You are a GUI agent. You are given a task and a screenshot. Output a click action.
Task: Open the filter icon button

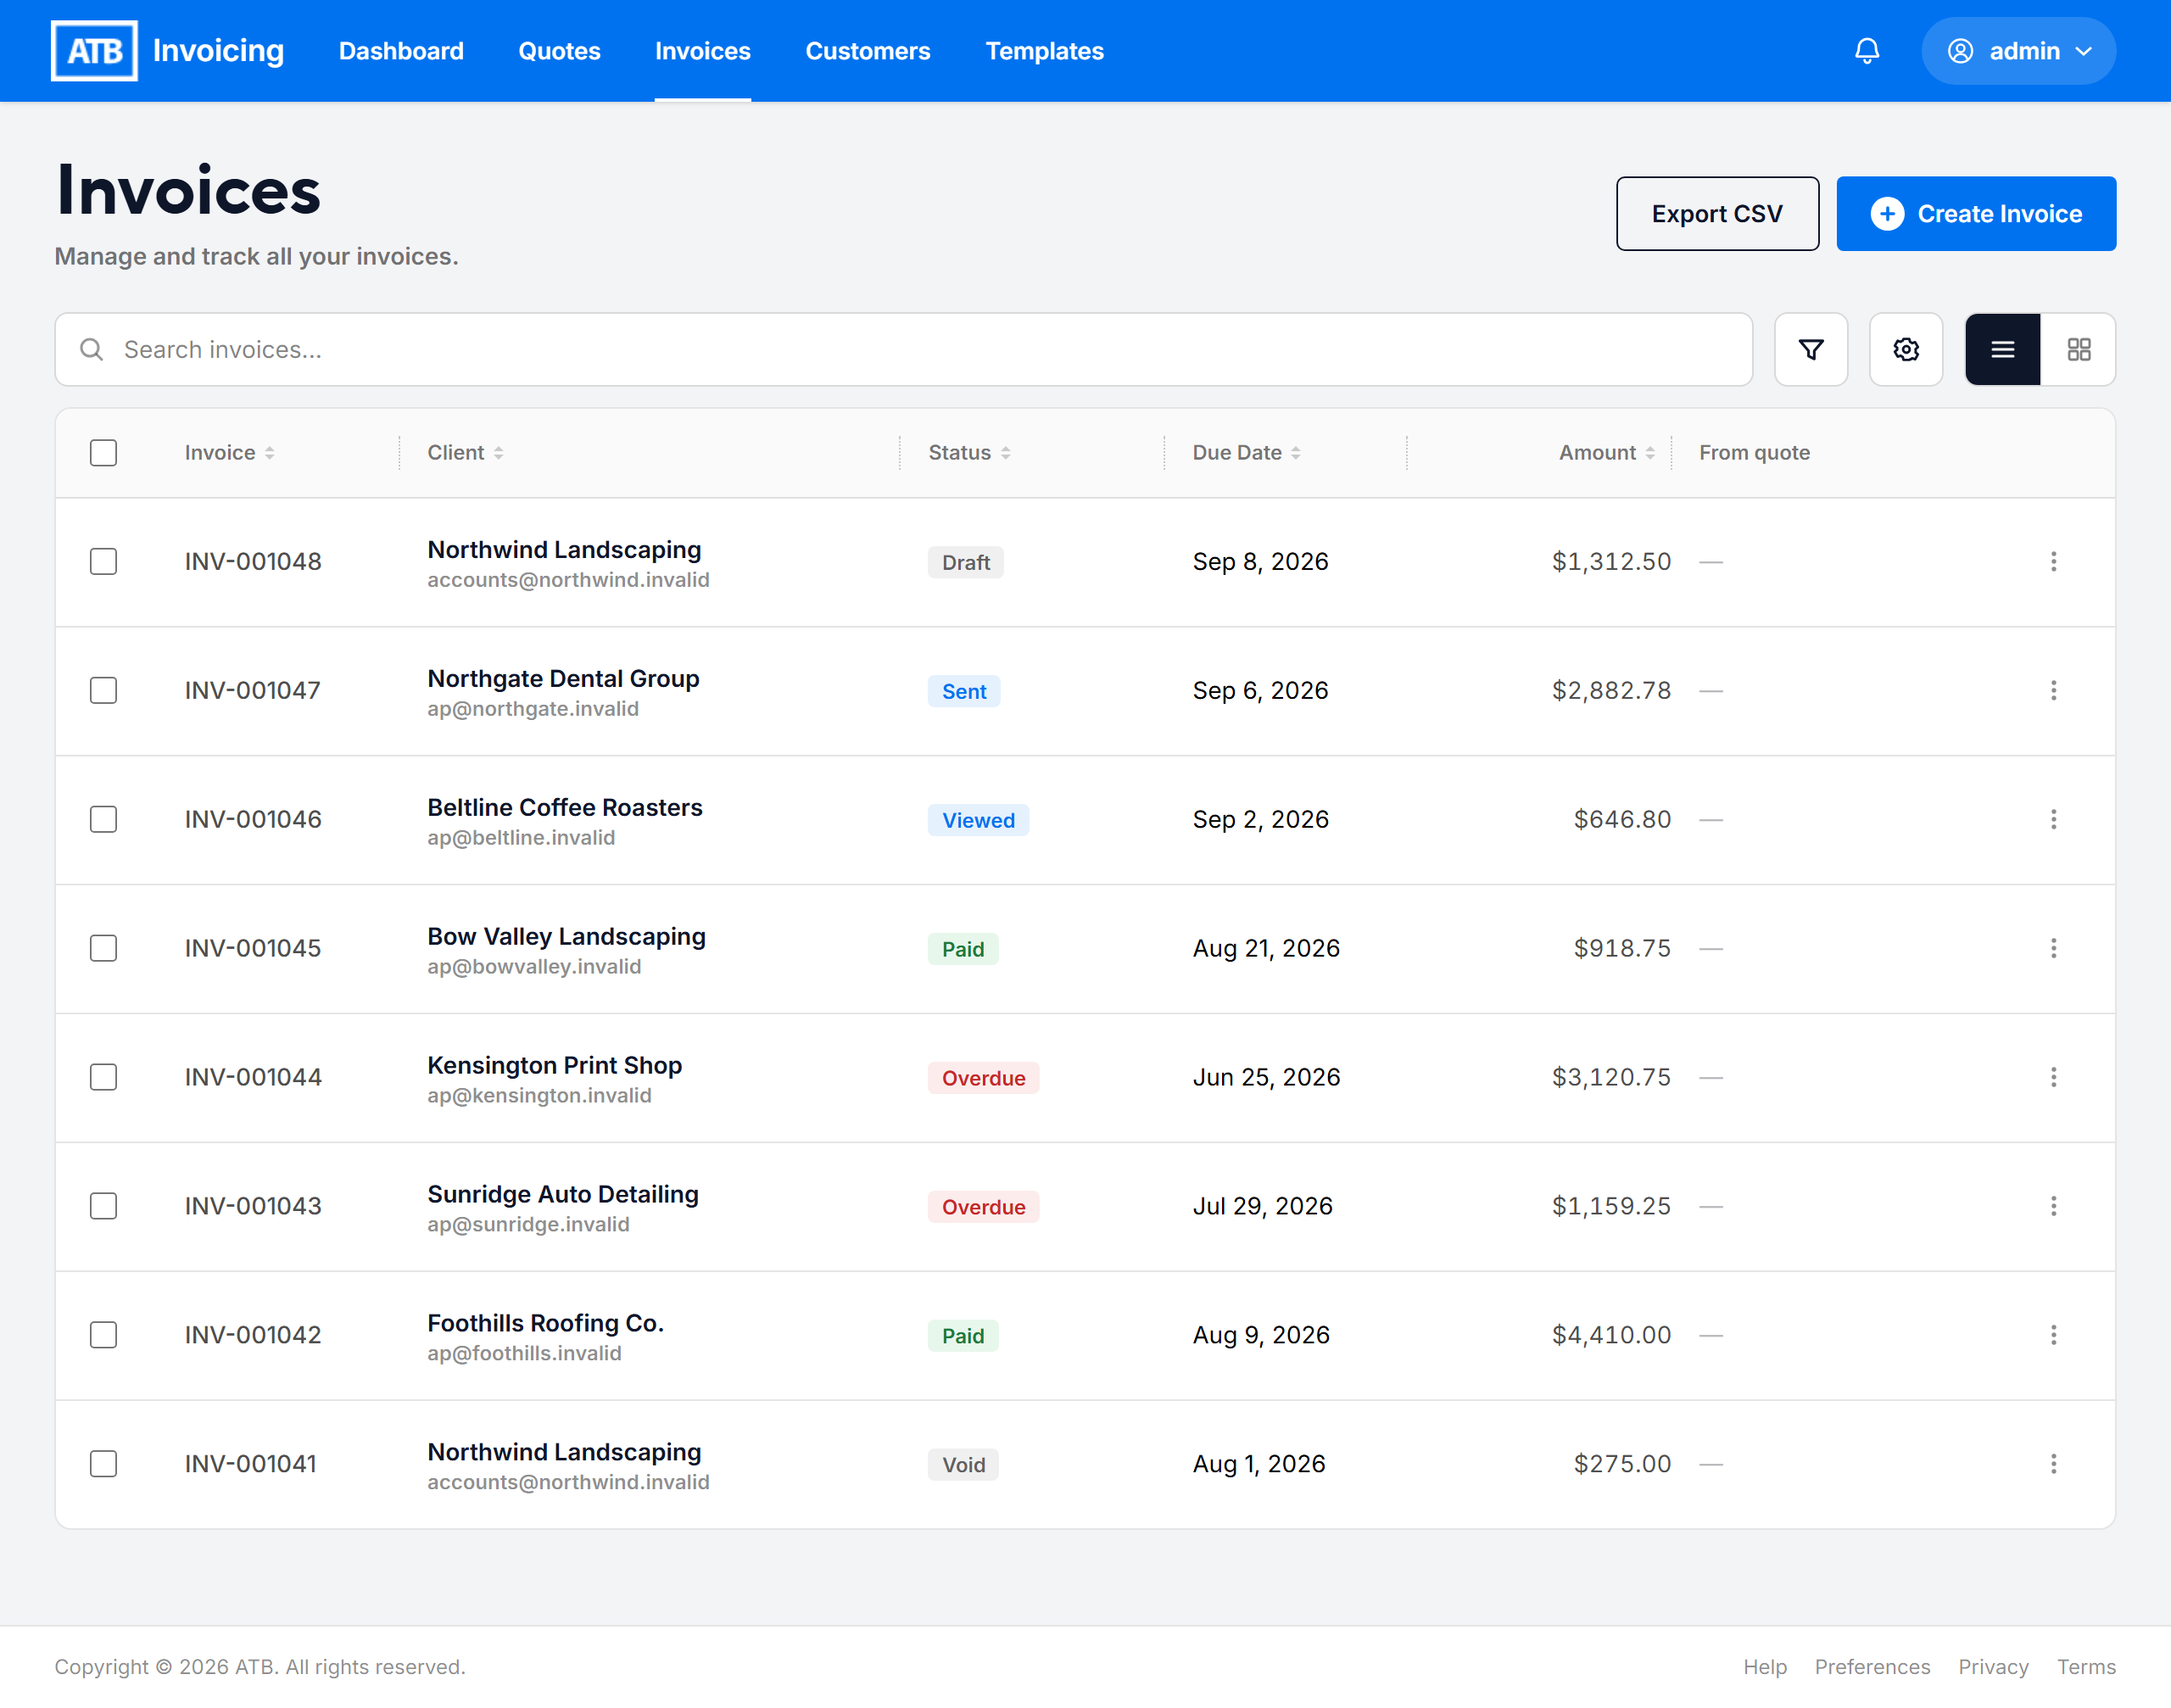[x=1811, y=349]
